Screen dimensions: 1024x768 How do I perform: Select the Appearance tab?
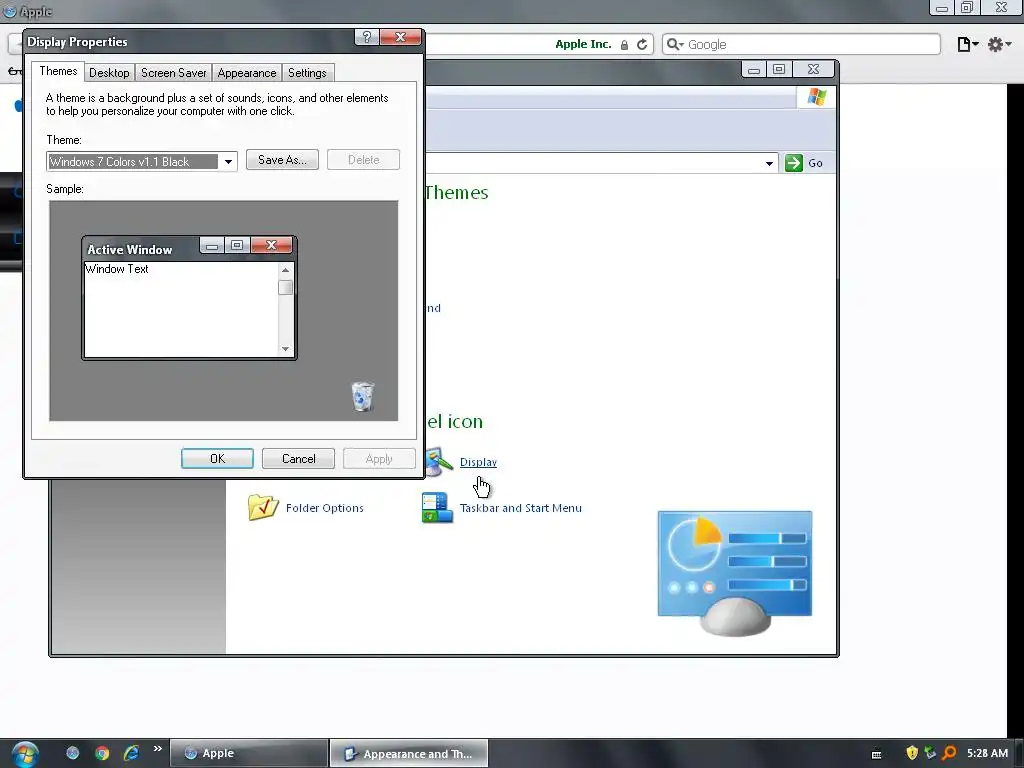coord(247,72)
